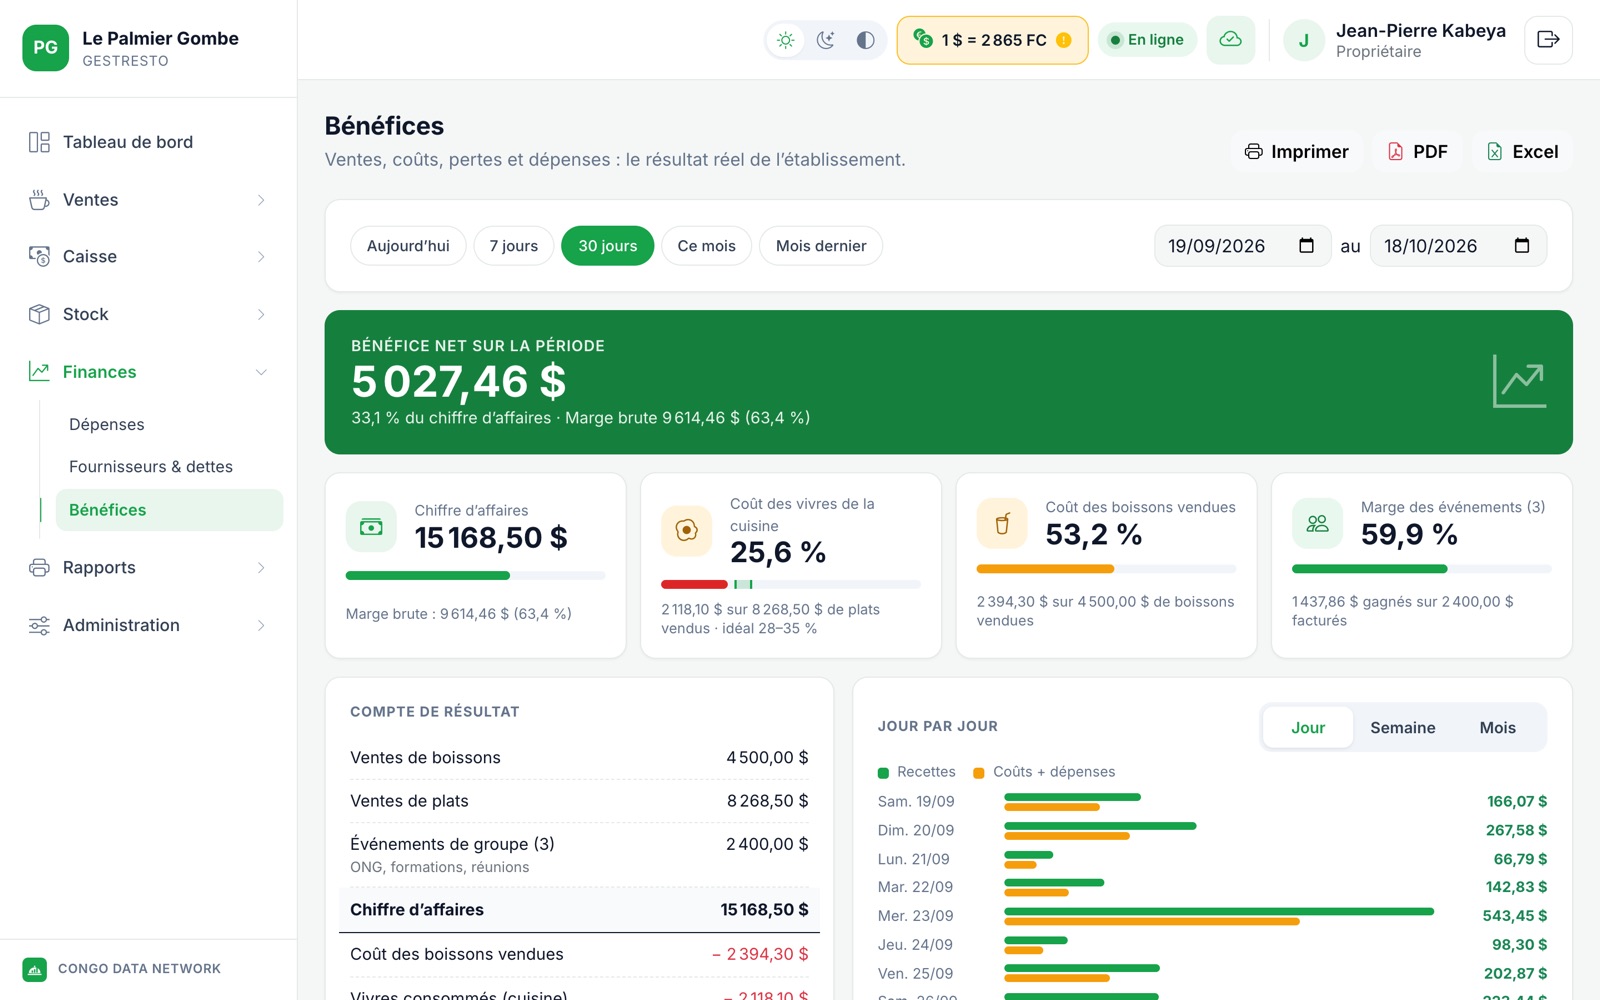Expand the Rapports menu chevron
Screen dimensions: 1600x1000
pyautogui.click(x=261, y=568)
